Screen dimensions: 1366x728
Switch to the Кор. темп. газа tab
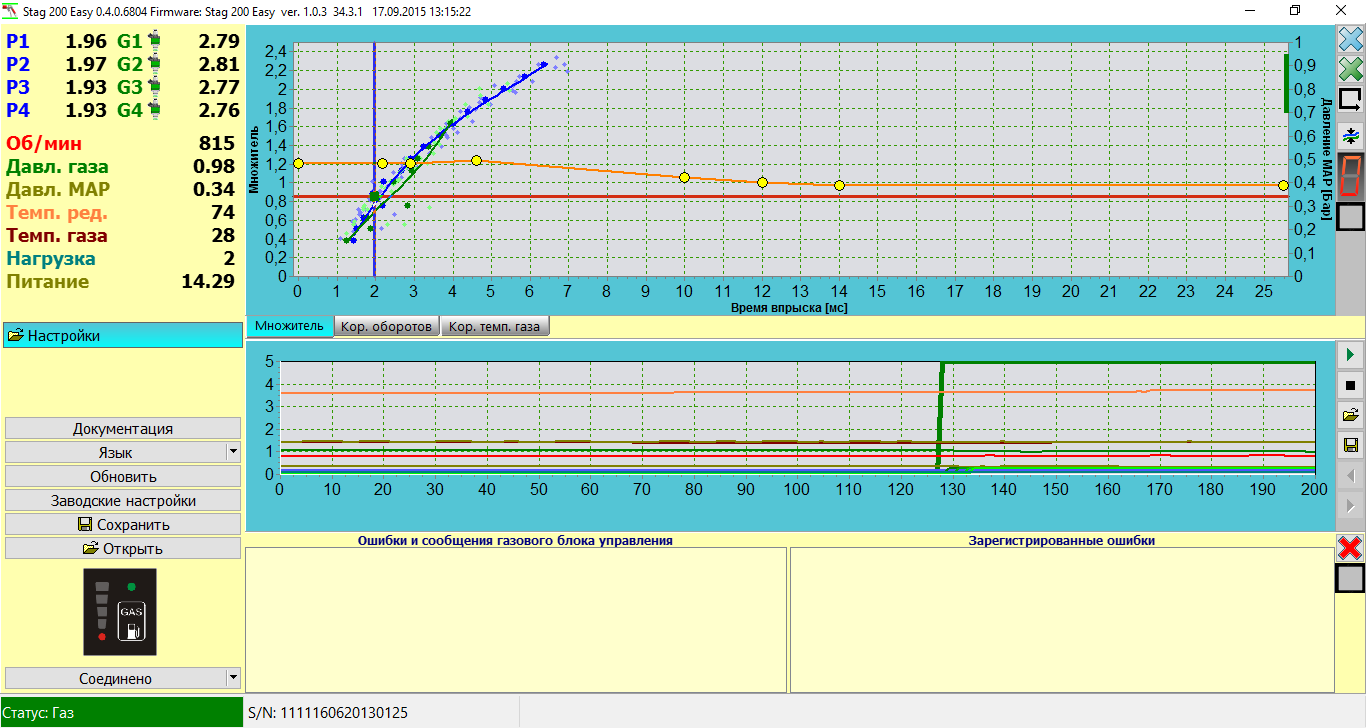coord(495,327)
